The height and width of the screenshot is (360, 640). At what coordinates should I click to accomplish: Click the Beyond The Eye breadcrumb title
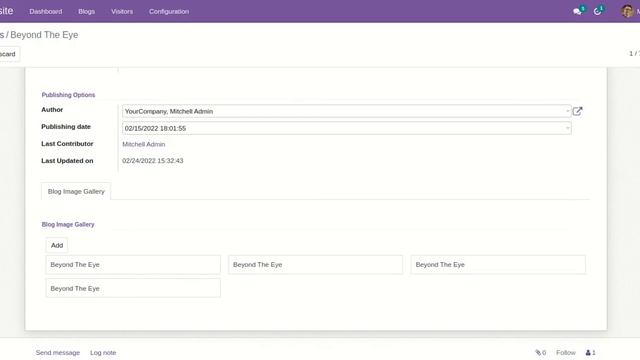[44, 35]
